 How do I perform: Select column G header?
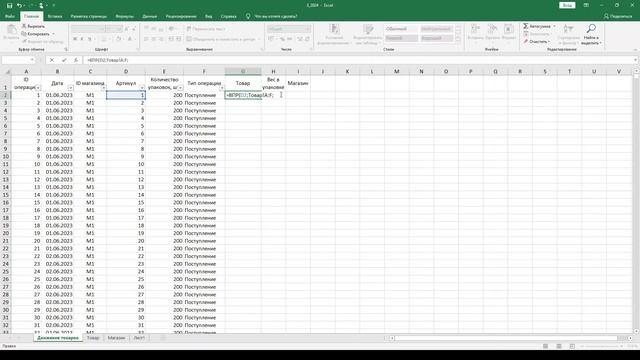pyautogui.click(x=243, y=71)
